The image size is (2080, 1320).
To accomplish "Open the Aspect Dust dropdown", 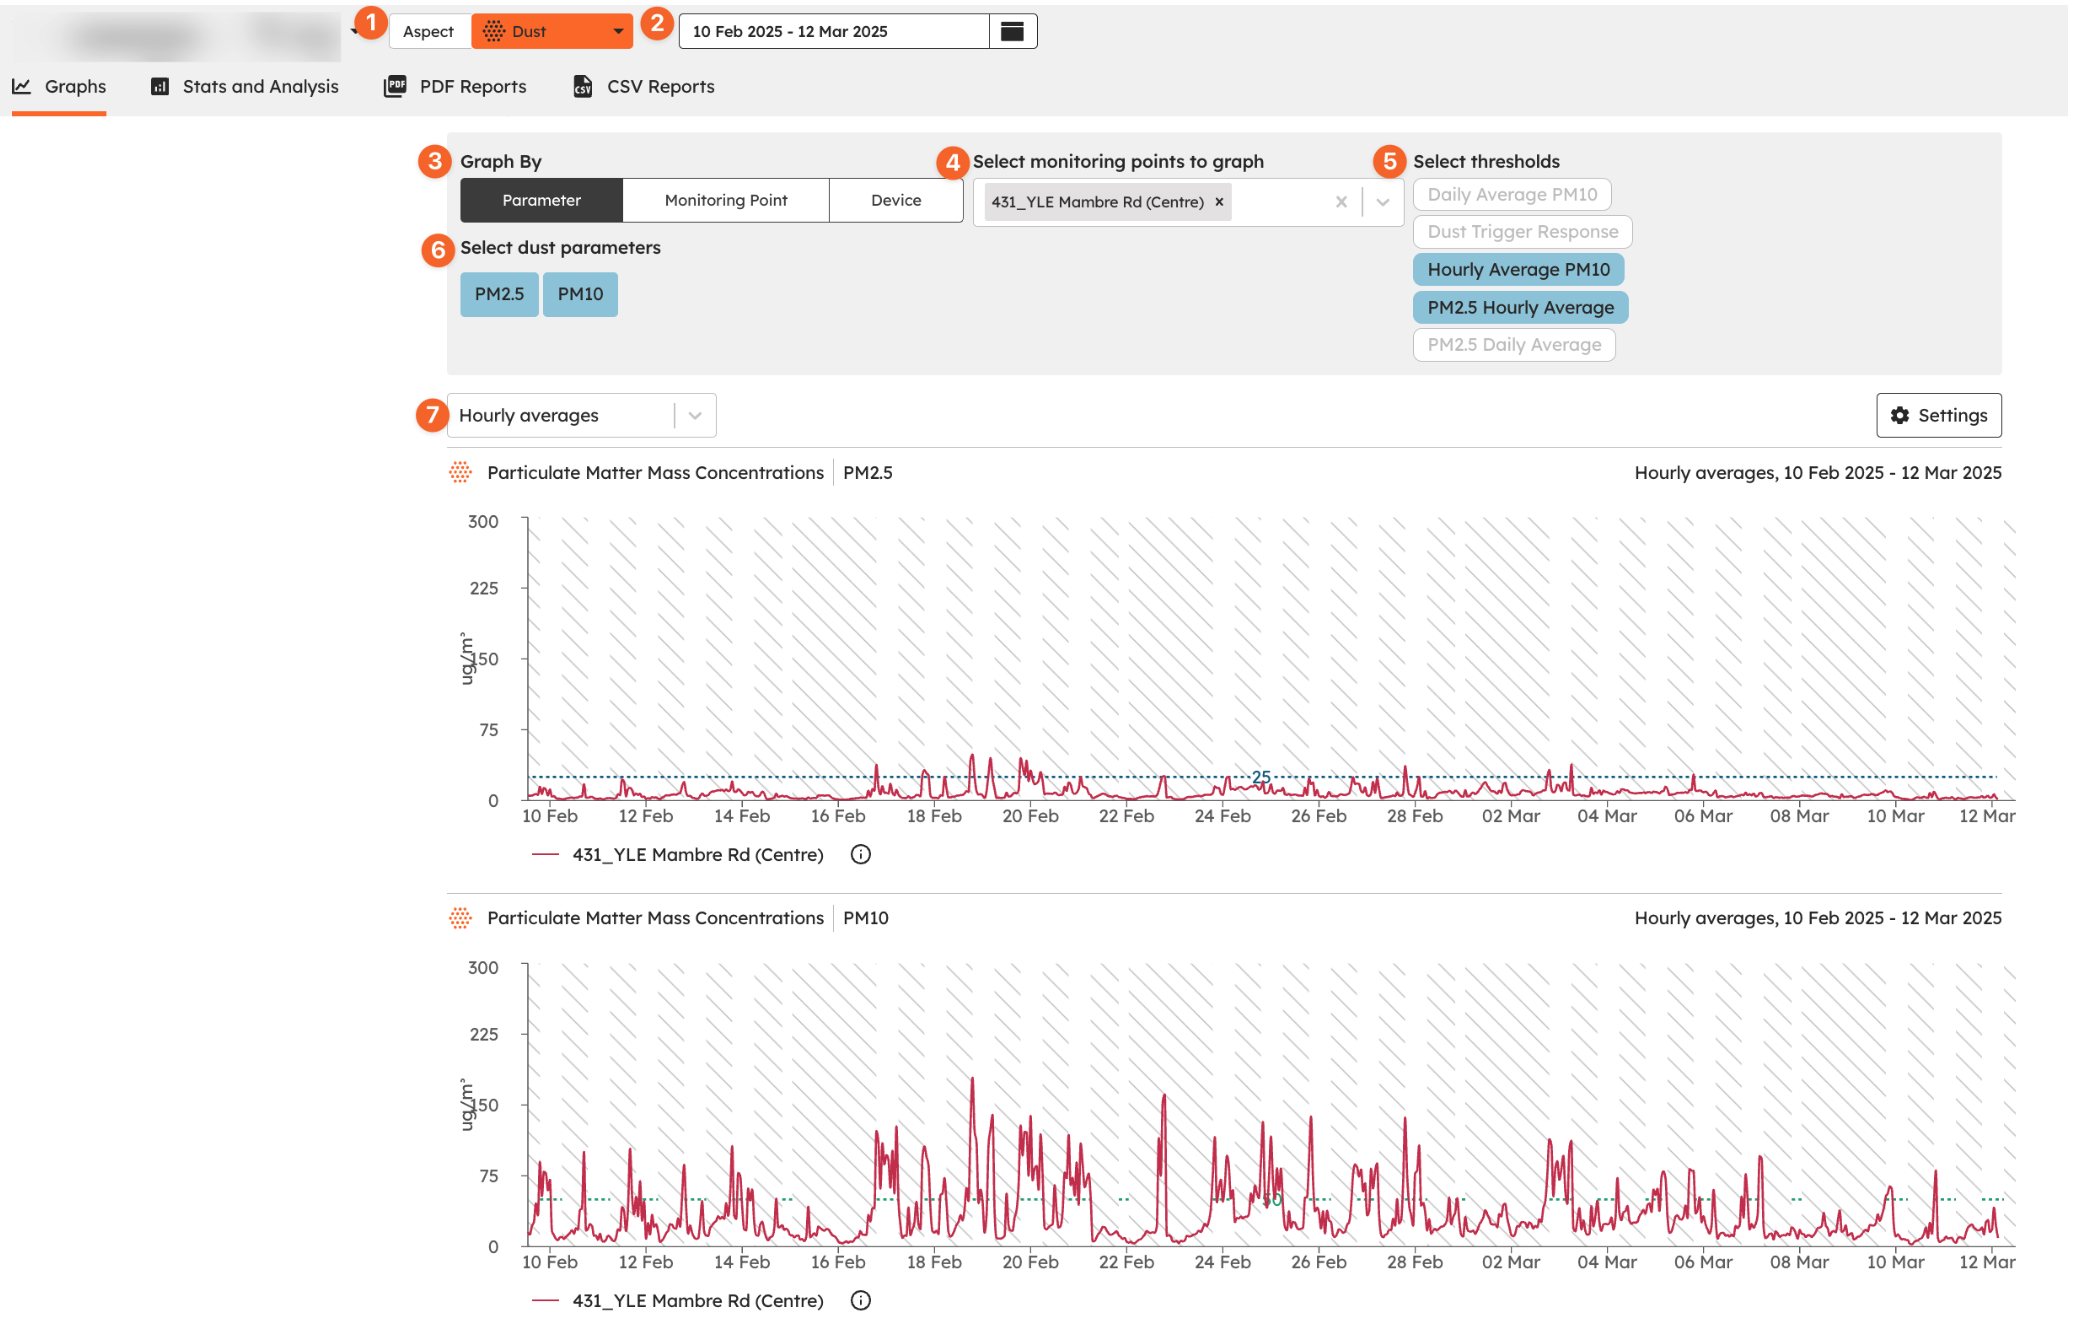I will (x=552, y=31).
